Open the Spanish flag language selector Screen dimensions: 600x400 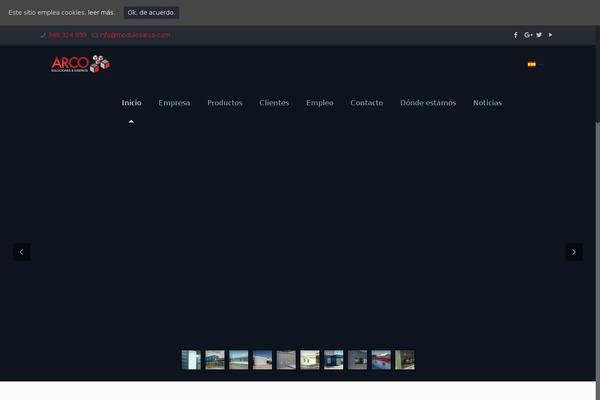(x=532, y=64)
